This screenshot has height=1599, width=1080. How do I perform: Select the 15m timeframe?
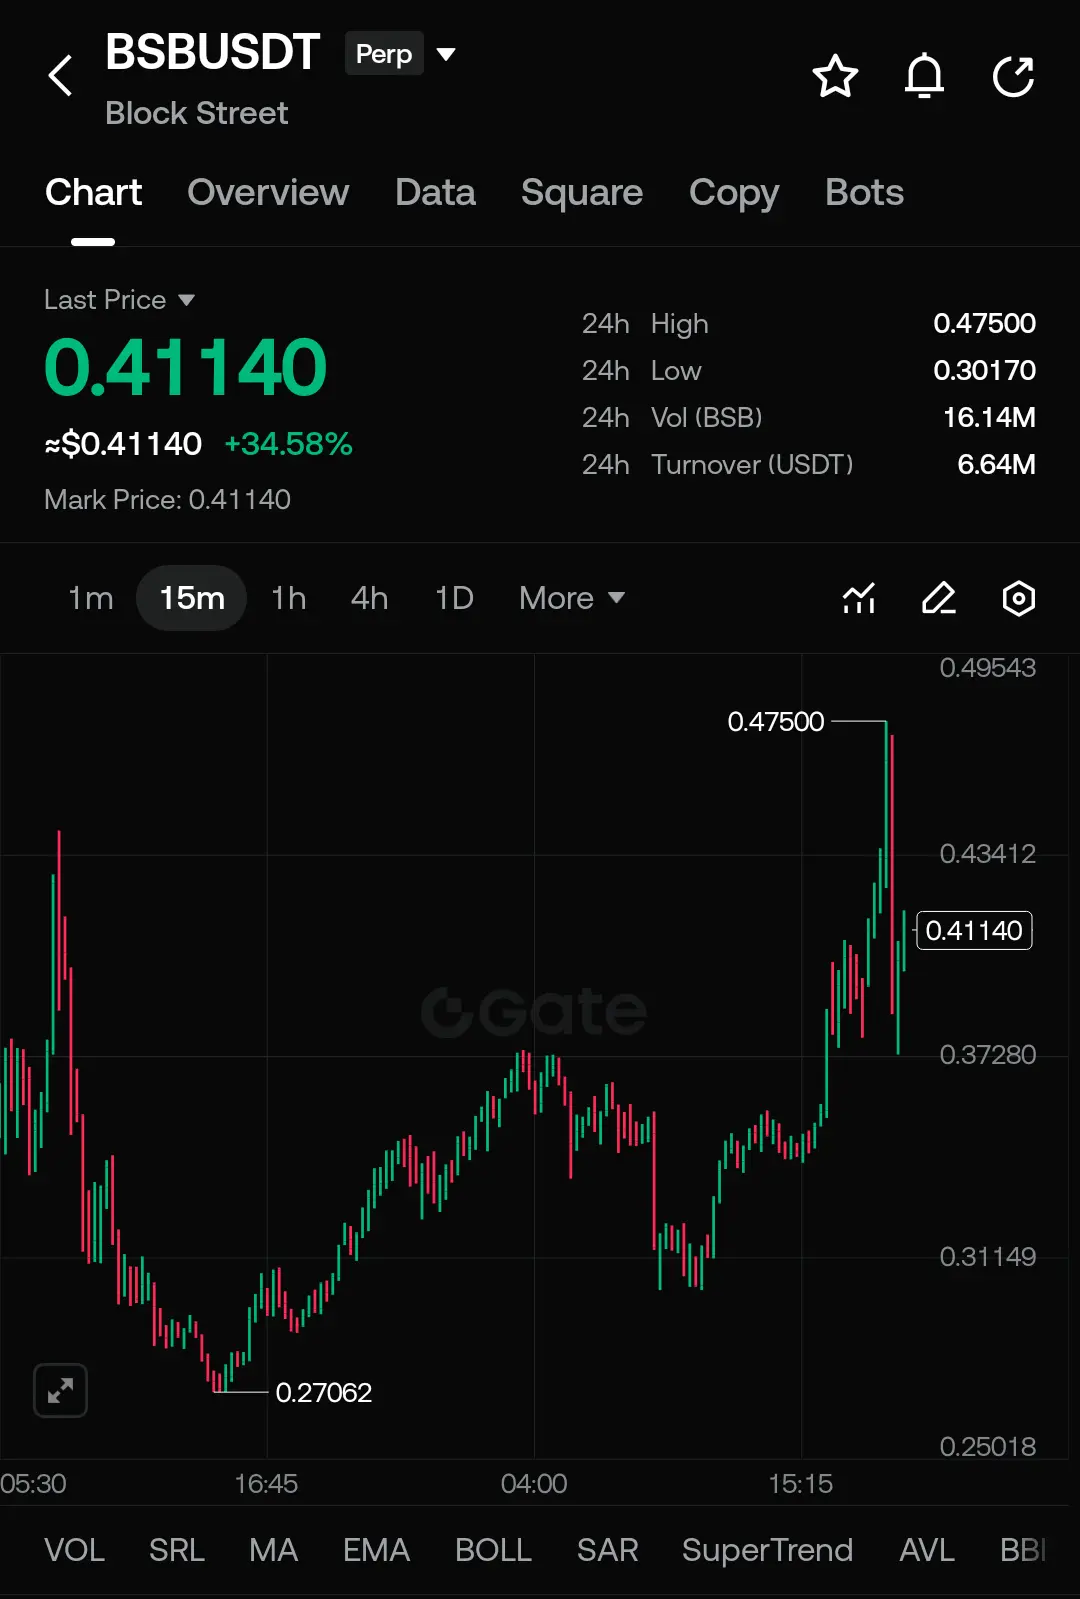192,598
